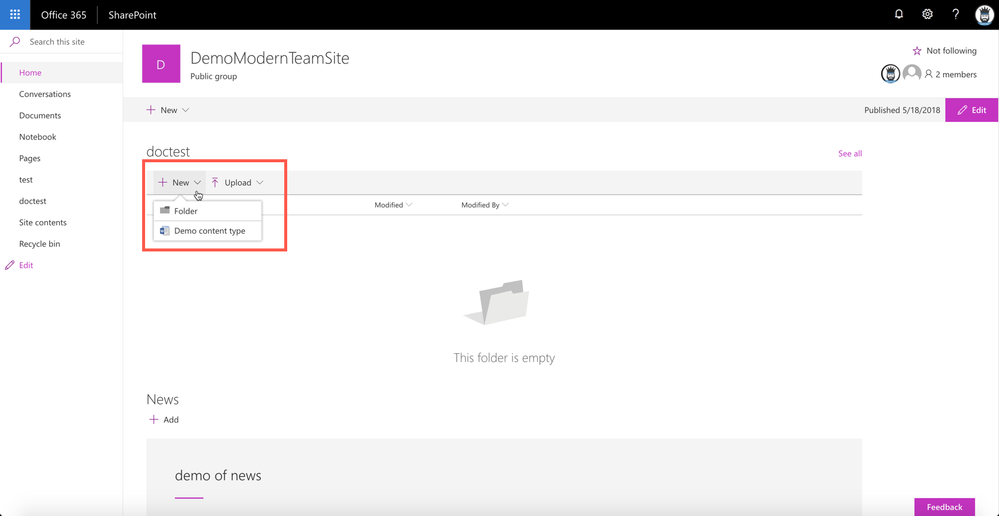Click the search magnifier icon
This screenshot has width=999, height=516.
tap(15, 41)
